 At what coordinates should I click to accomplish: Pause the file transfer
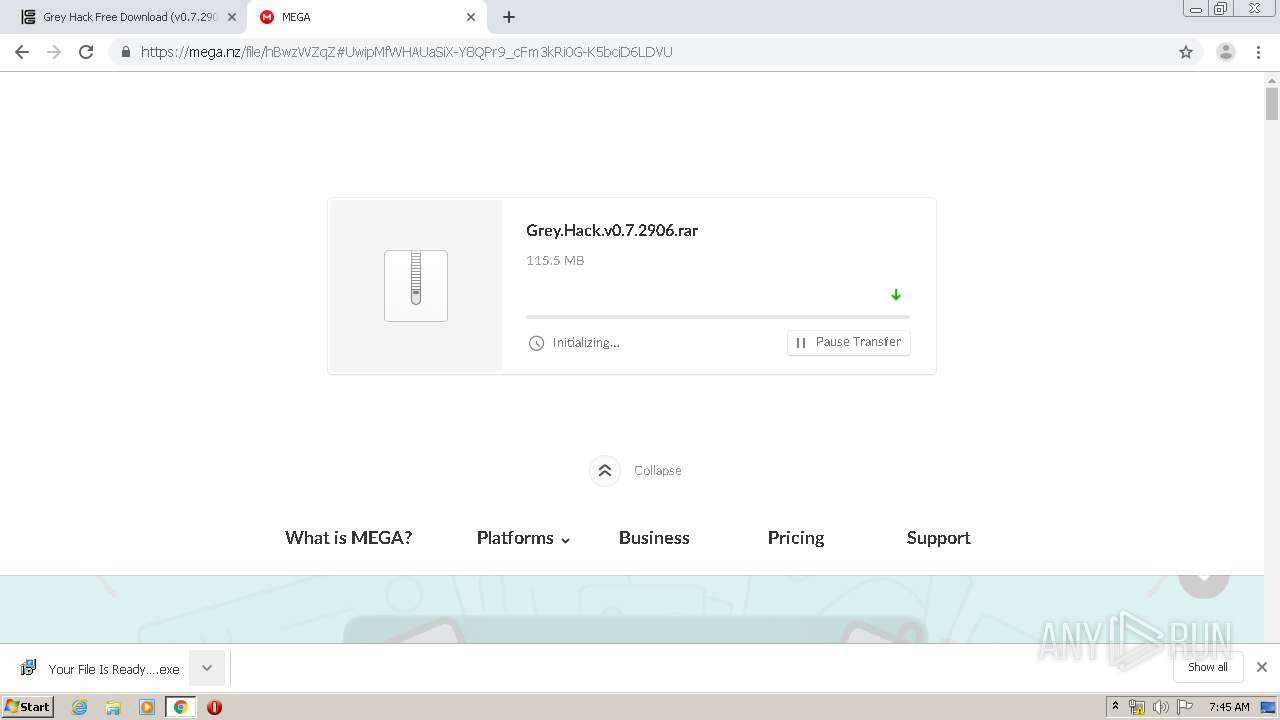point(849,342)
